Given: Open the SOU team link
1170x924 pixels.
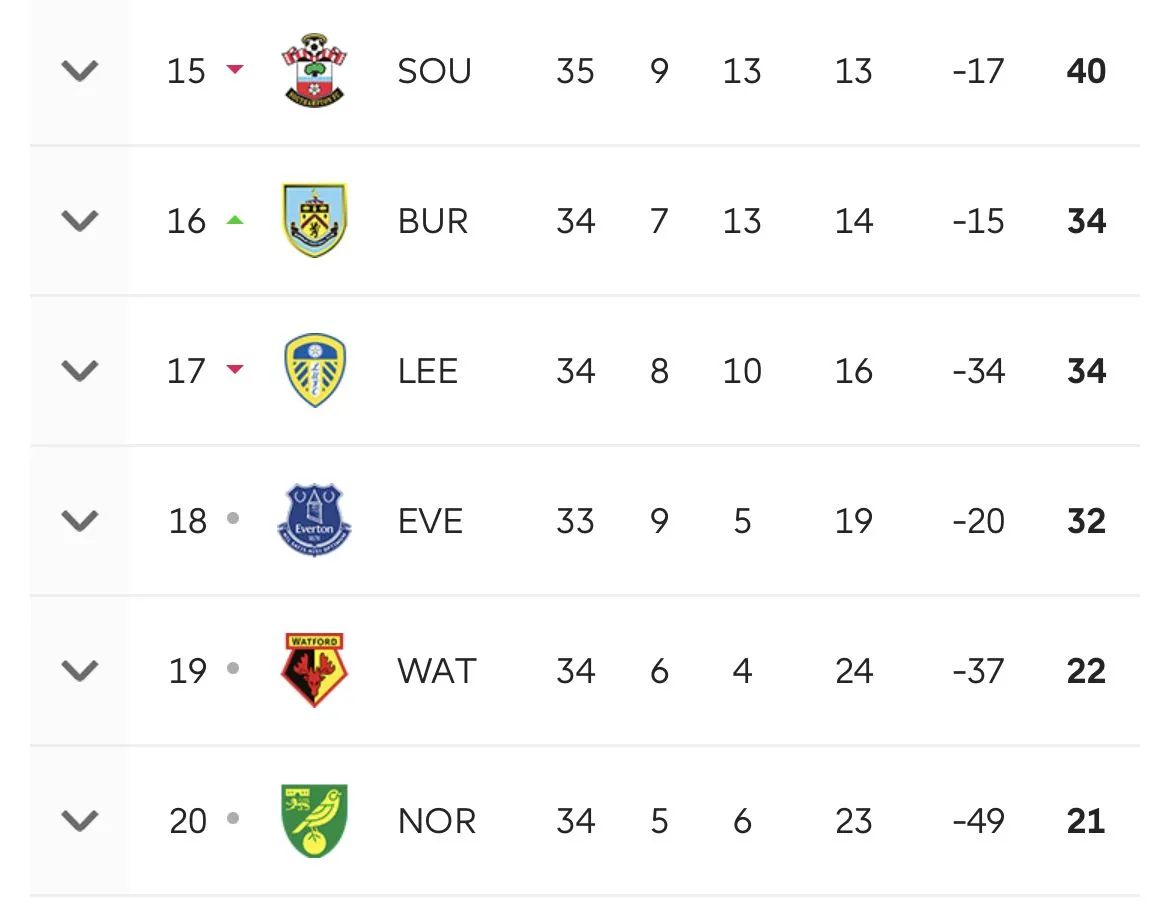Looking at the screenshot, I should click(434, 71).
